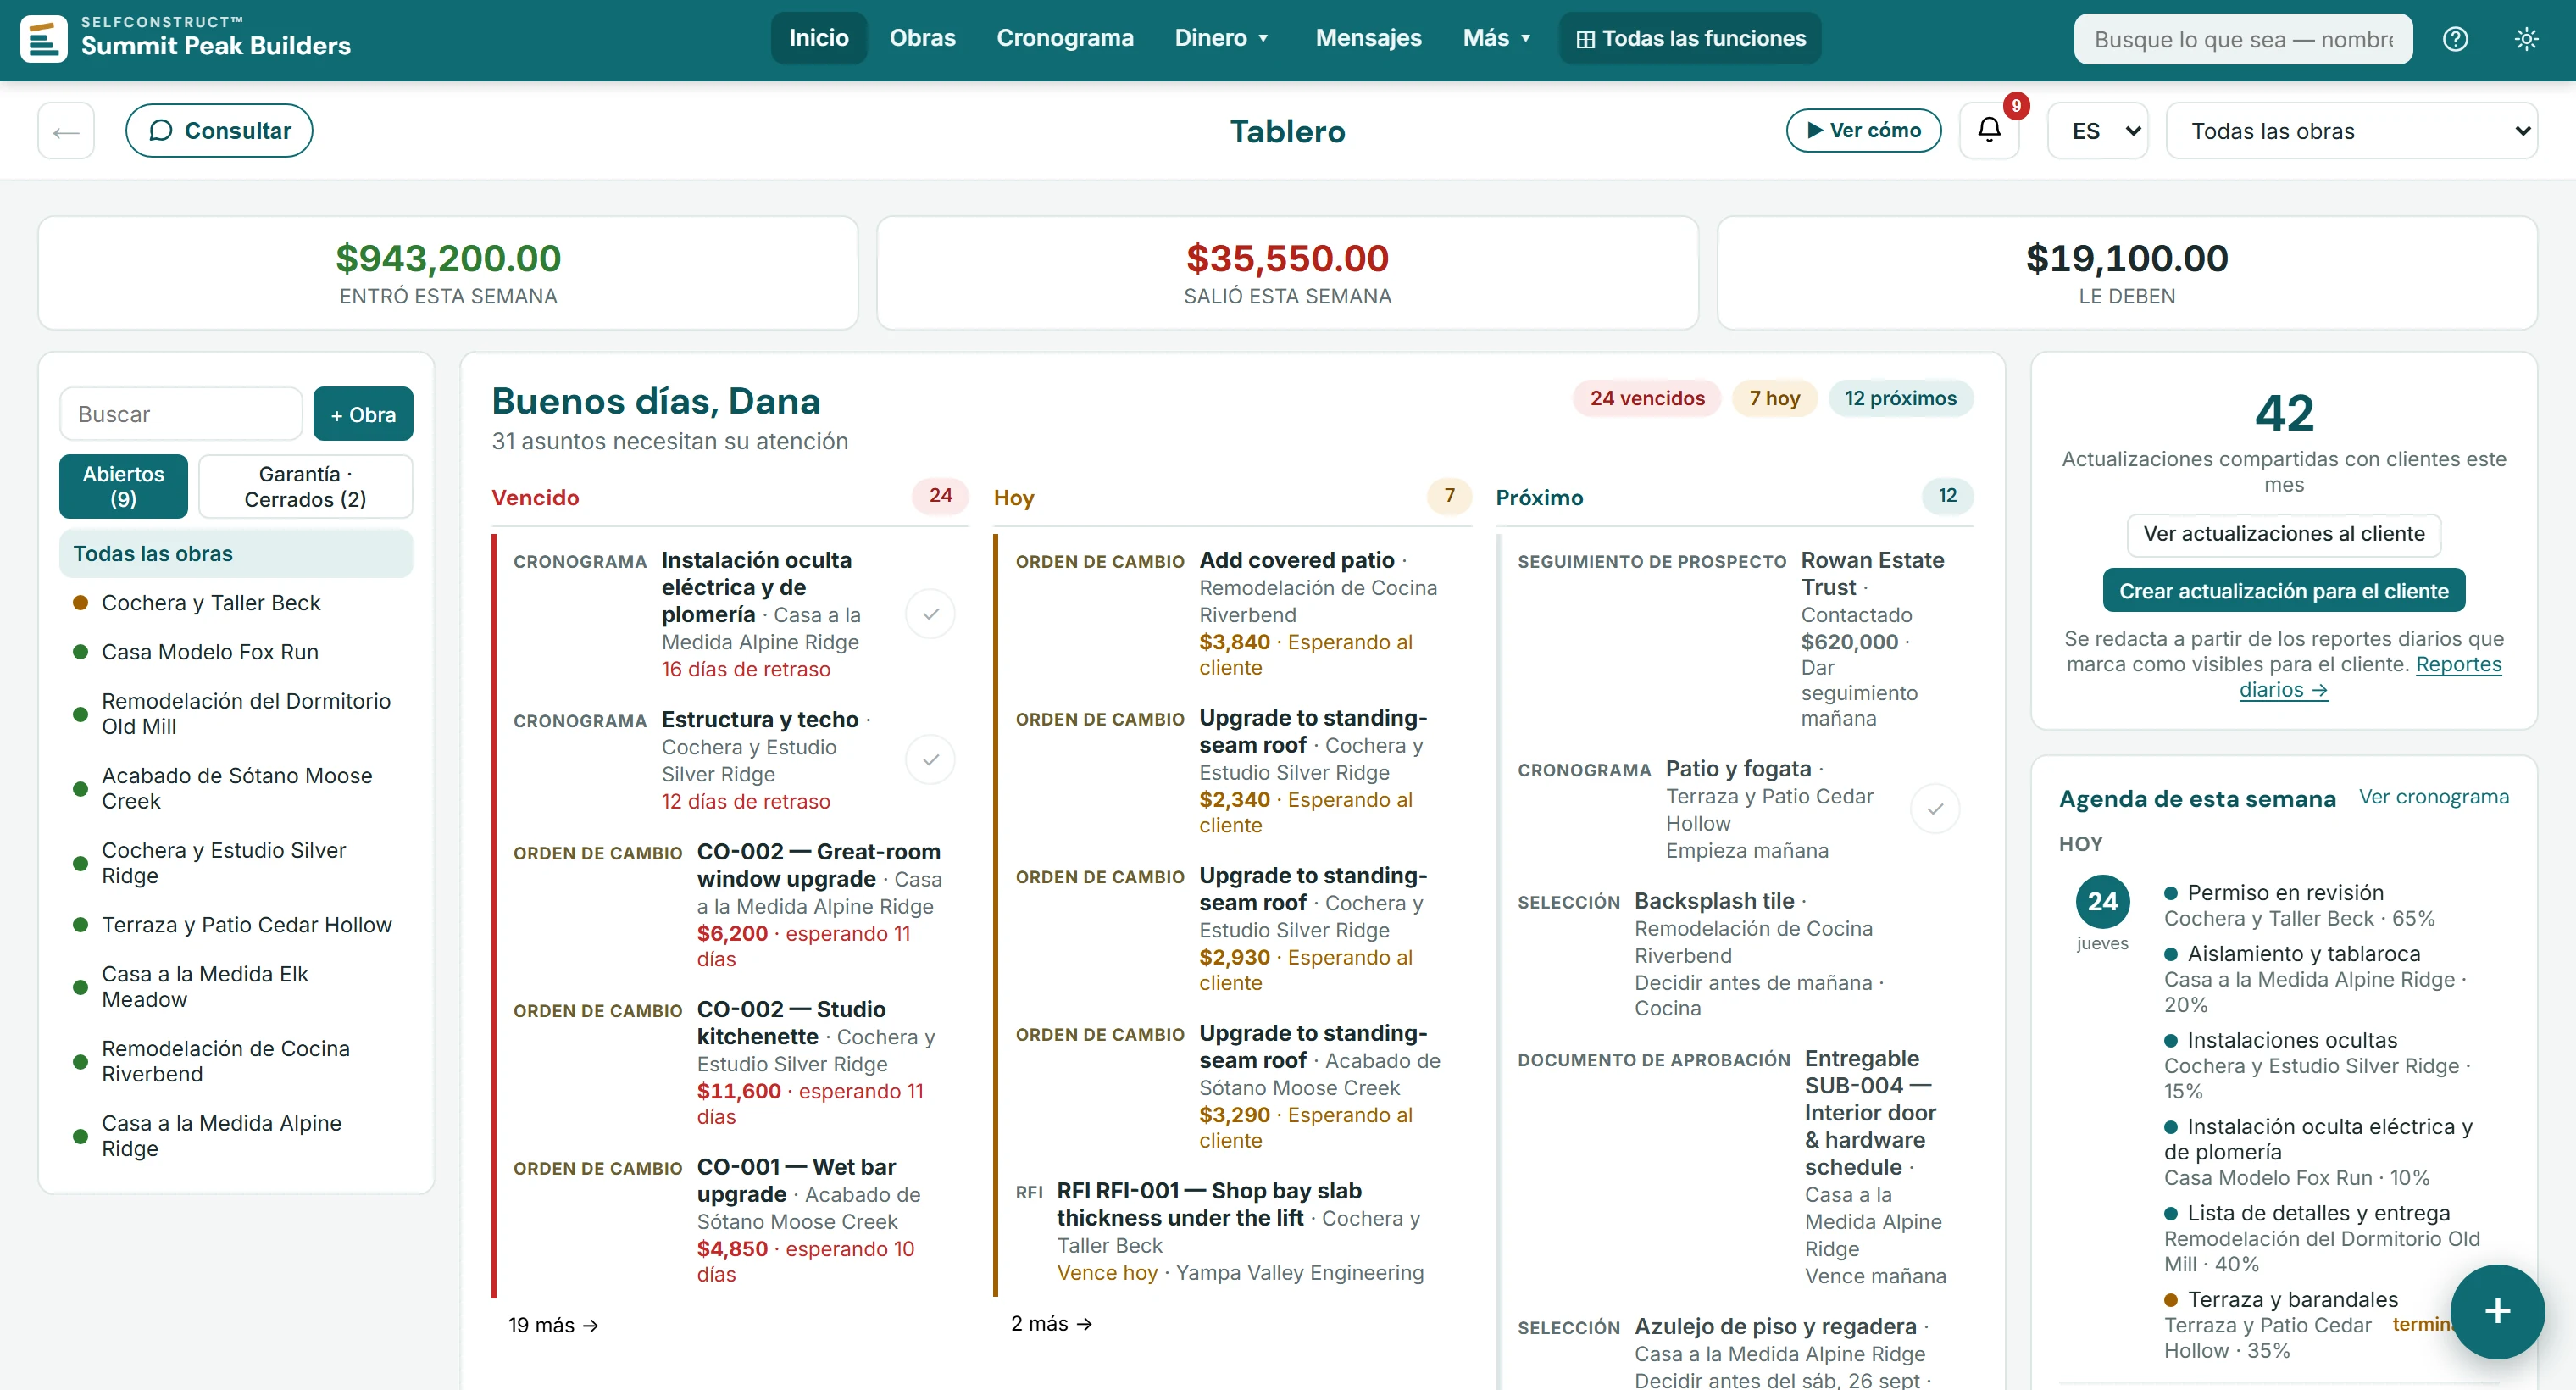This screenshot has height=1390, width=2576.
Task: Click the Ver cómo play button
Action: click(1863, 130)
